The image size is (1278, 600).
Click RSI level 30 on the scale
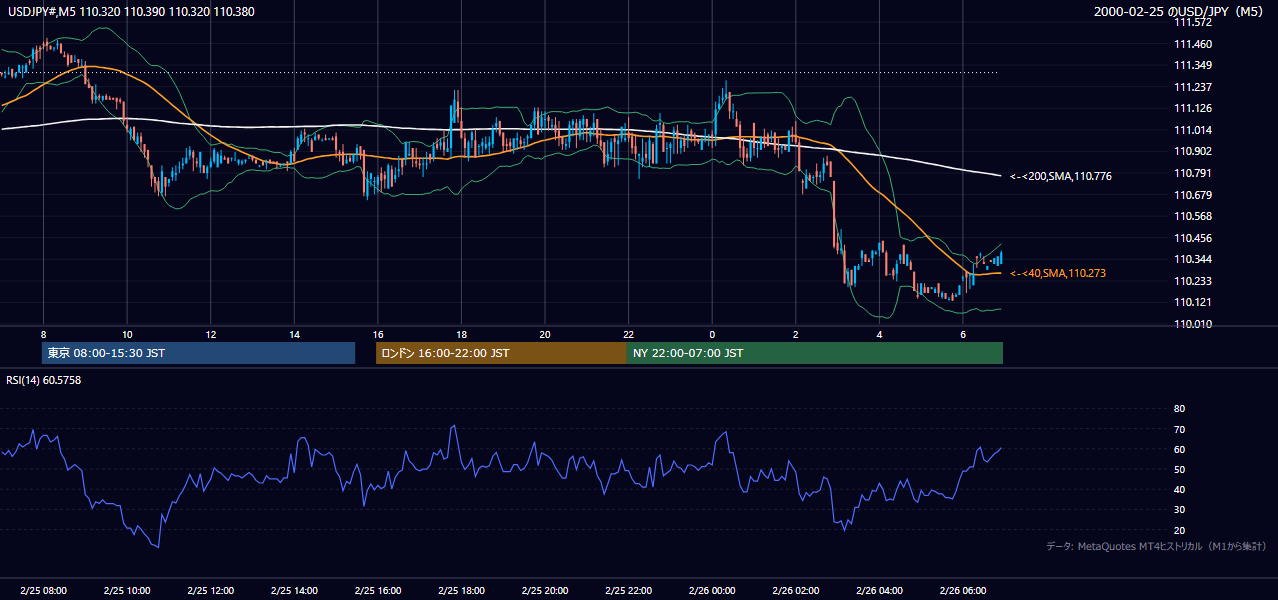[x=1179, y=510]
